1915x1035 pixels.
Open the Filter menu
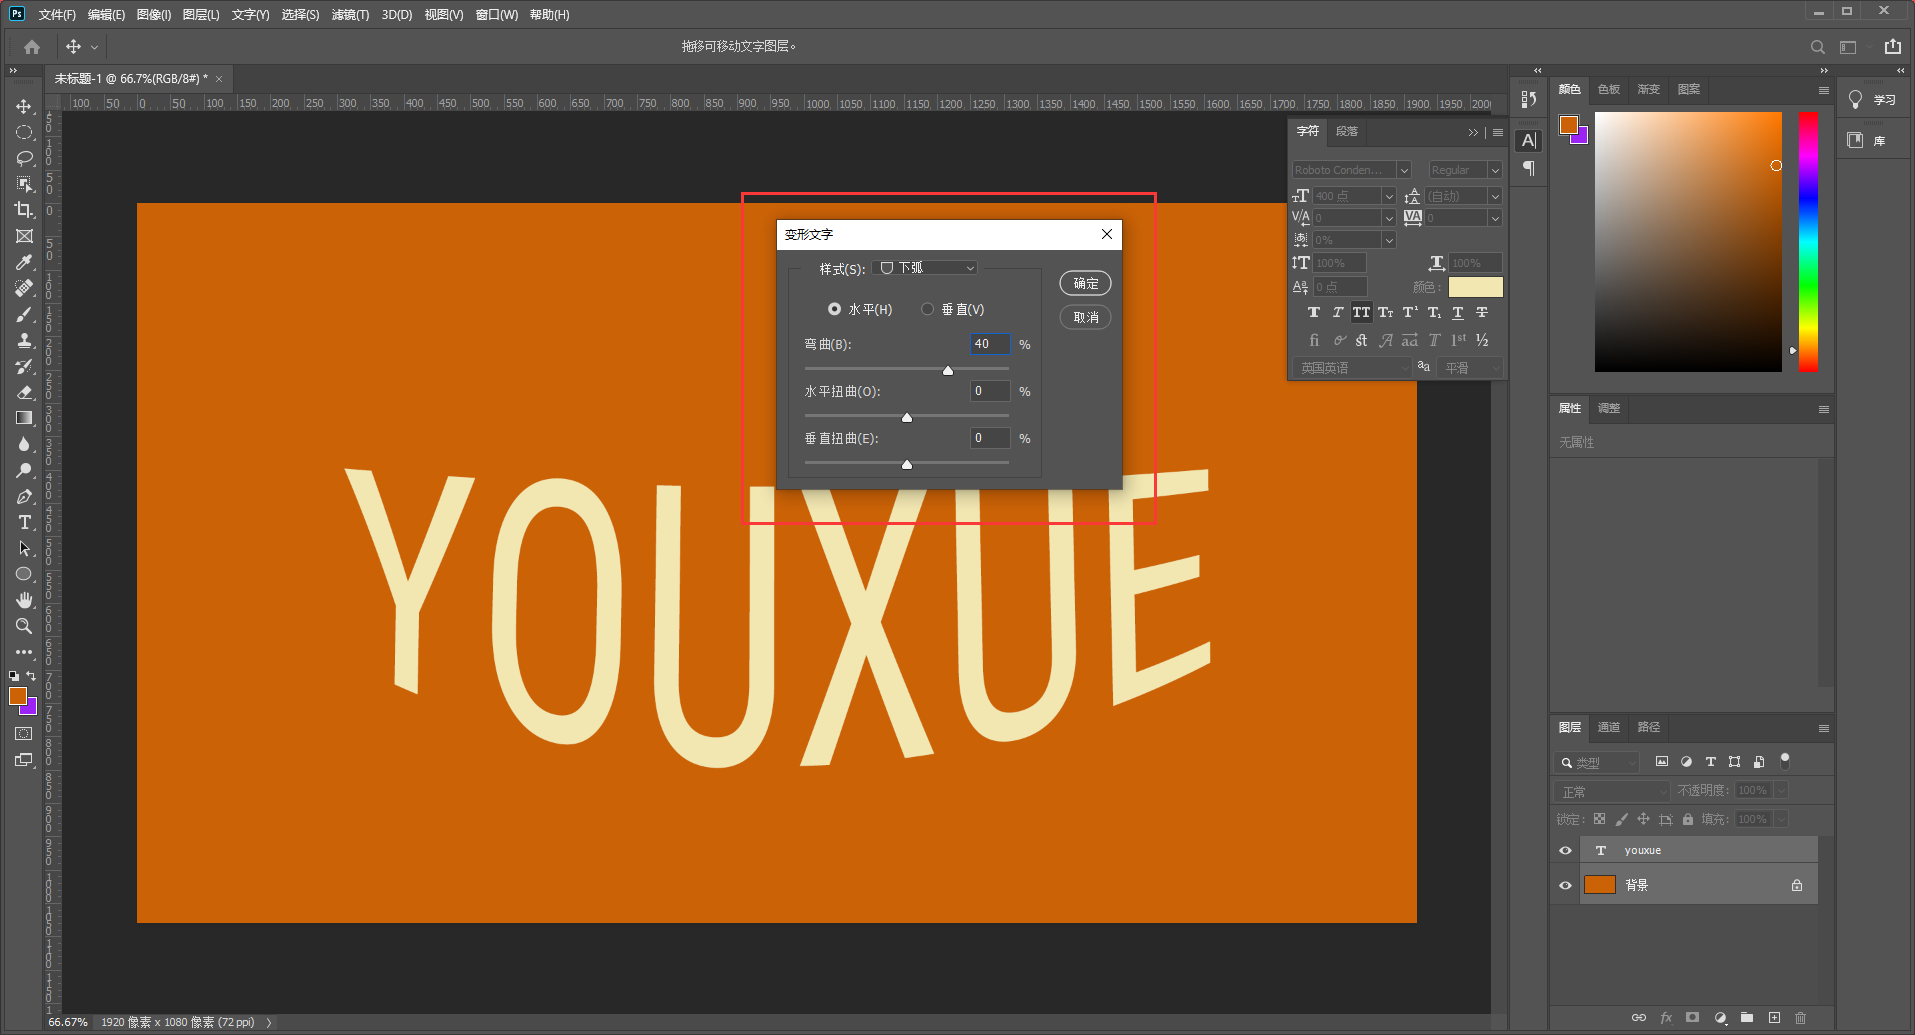[350, 15]
